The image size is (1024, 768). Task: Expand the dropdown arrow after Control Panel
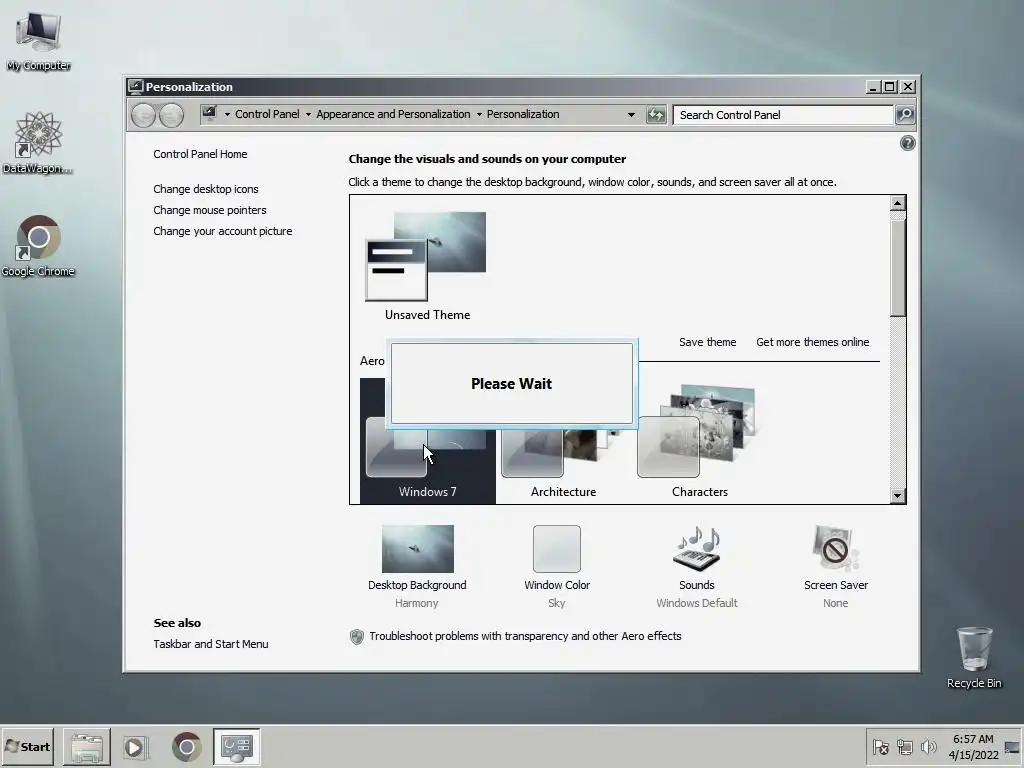click(308, 115)
